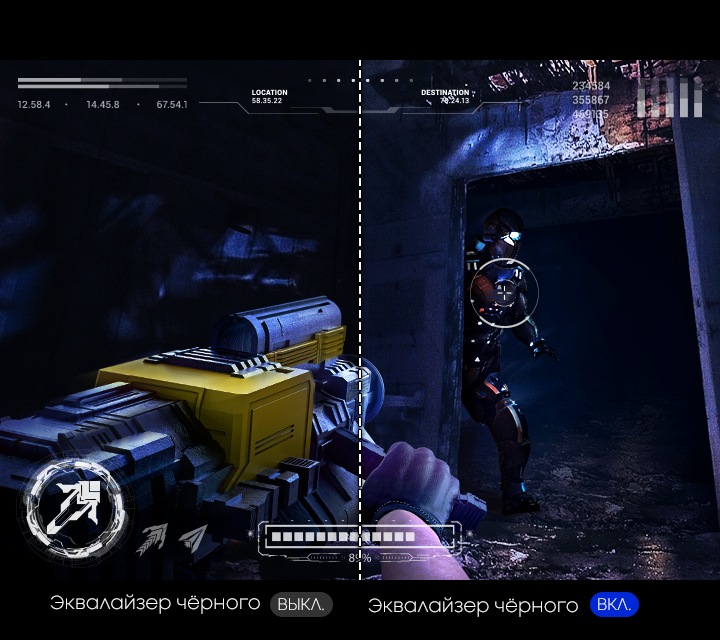Viewport: 720px width, 640px height.
Task: Select the paper plane ability icon
Action: pyautogui.click(x=194, y=539)
